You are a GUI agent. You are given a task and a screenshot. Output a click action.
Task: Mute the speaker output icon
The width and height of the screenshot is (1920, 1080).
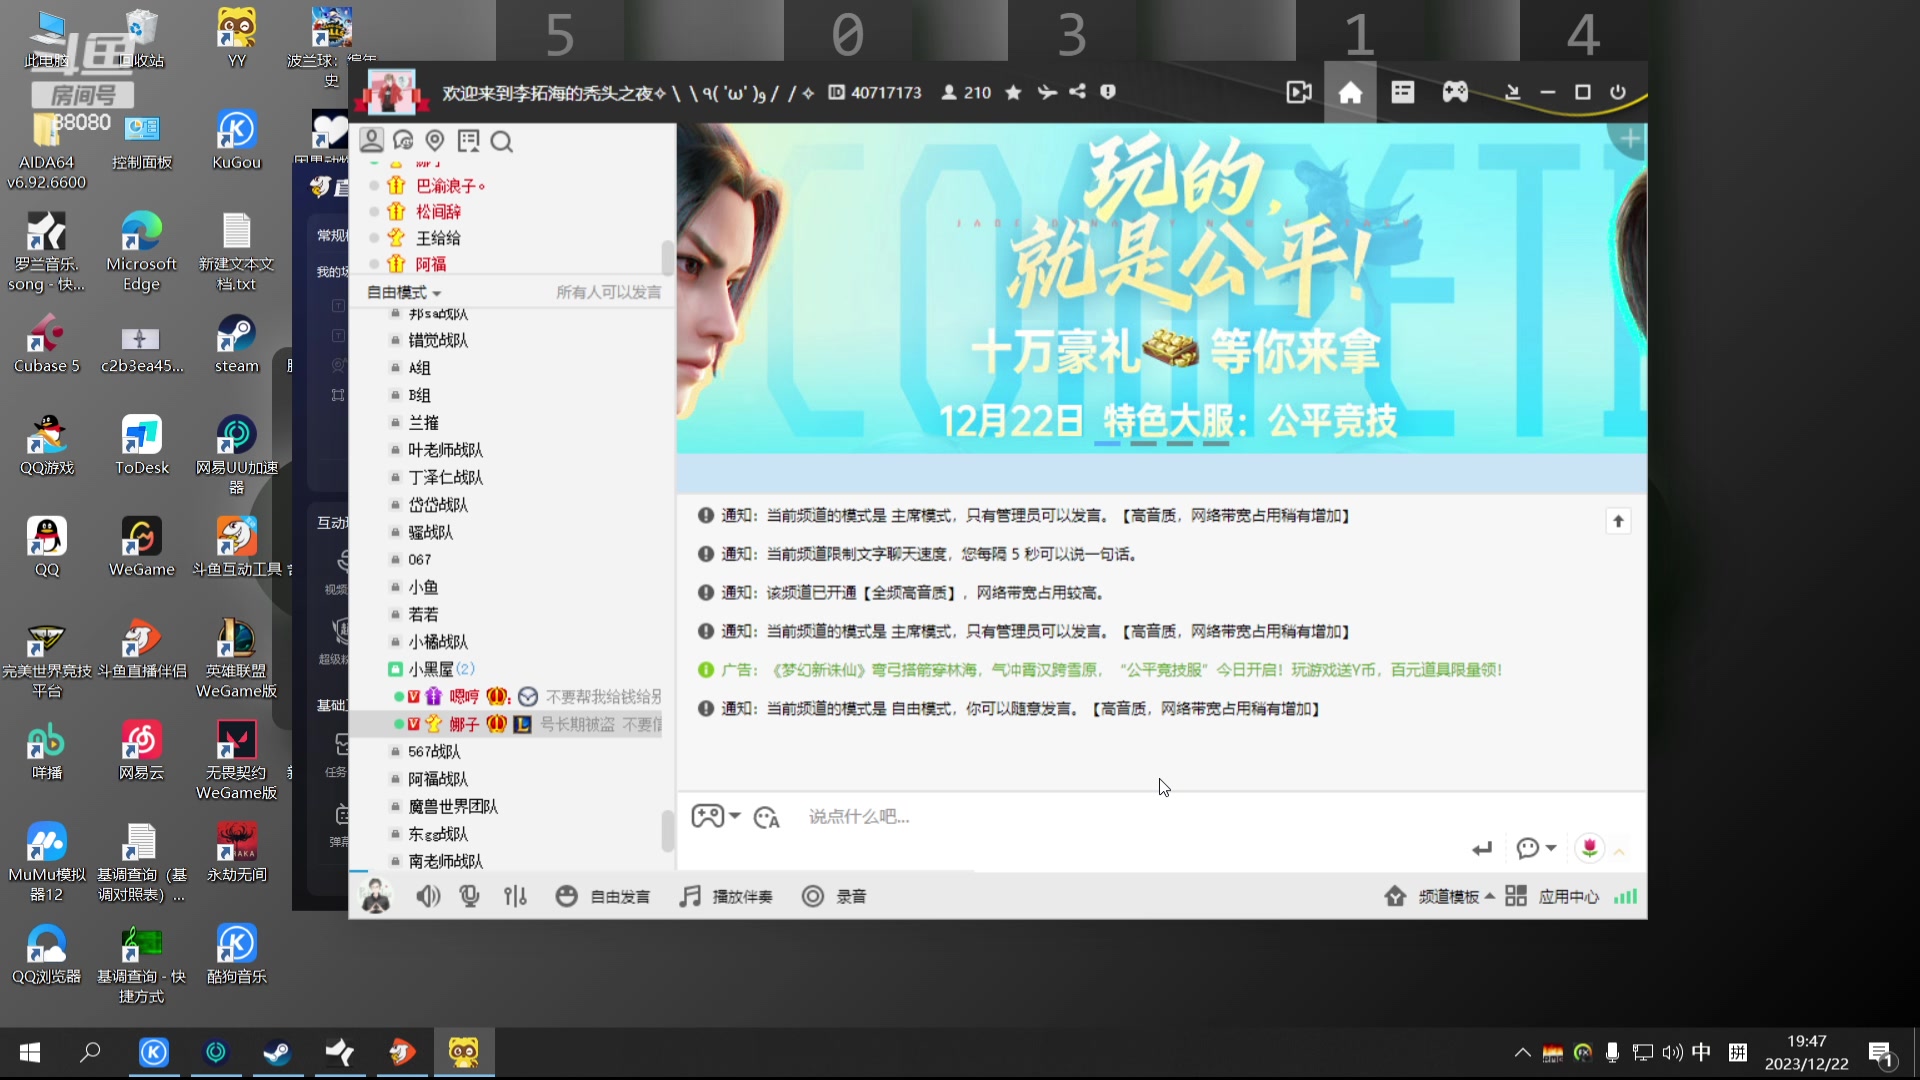tap(428, 896)
